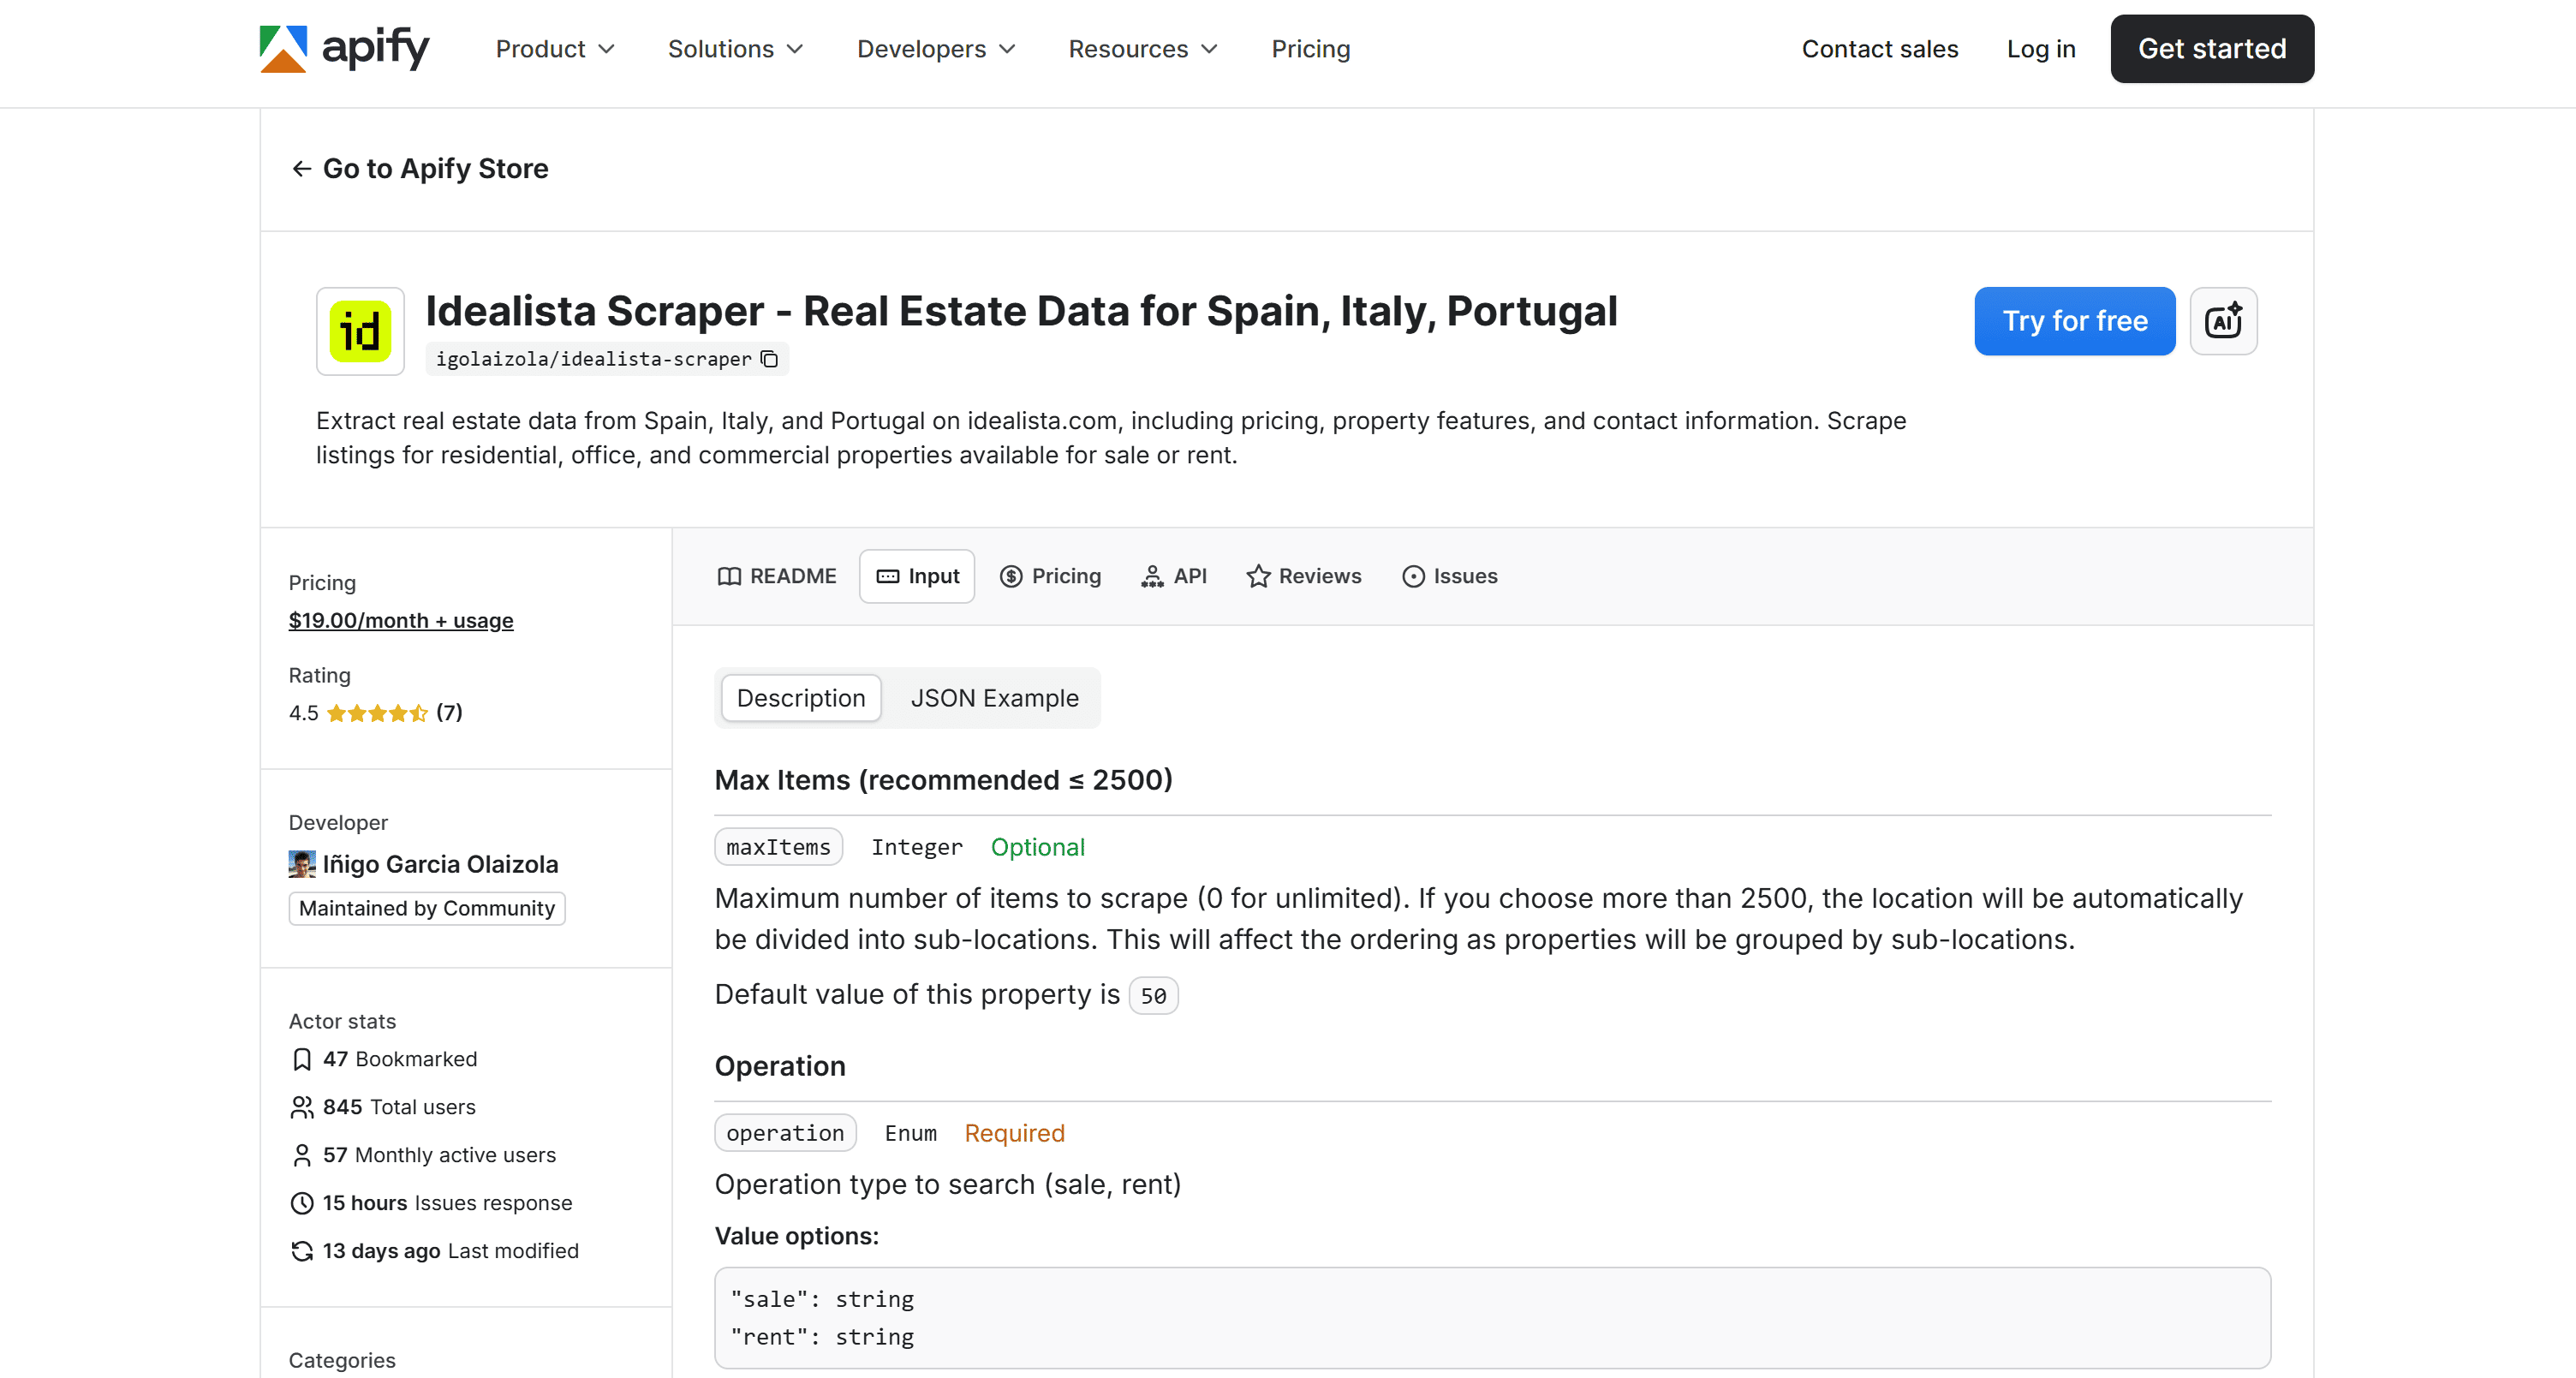The image size is (2576, 1378).
Task: Click the bookmark icon next to 47 Bookmarked
Action: click(302, 1059)
